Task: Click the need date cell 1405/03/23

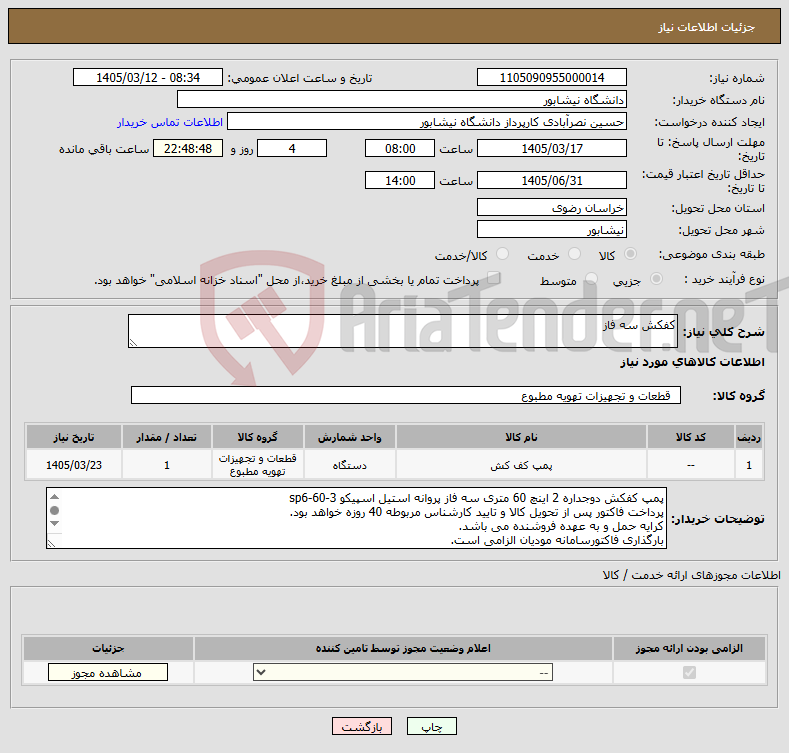Action: (74, 465)
